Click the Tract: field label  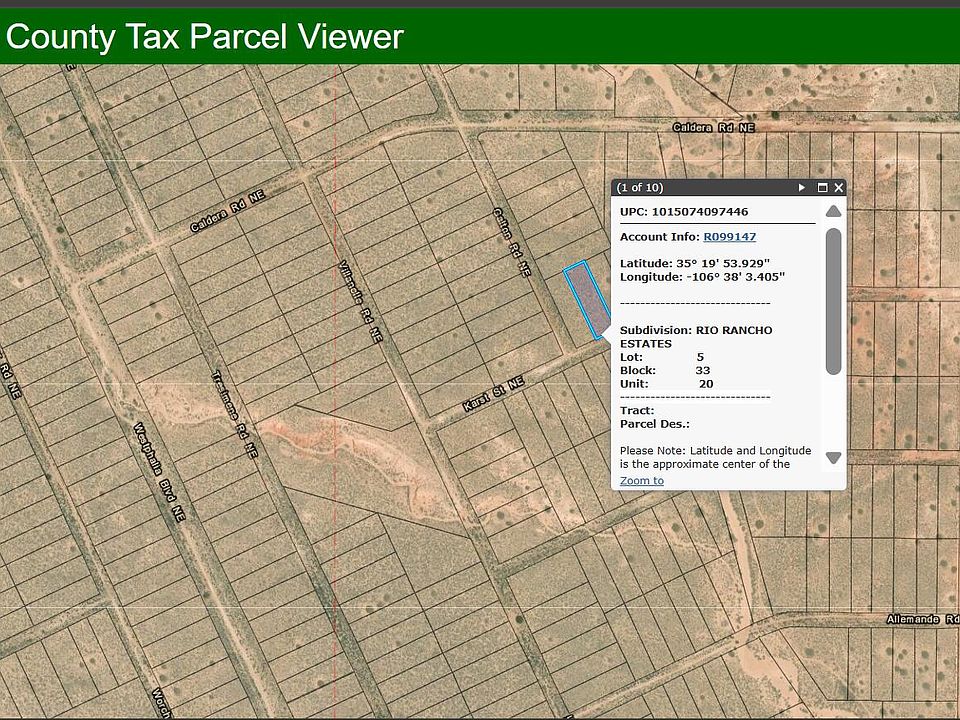tap(637, 410)
